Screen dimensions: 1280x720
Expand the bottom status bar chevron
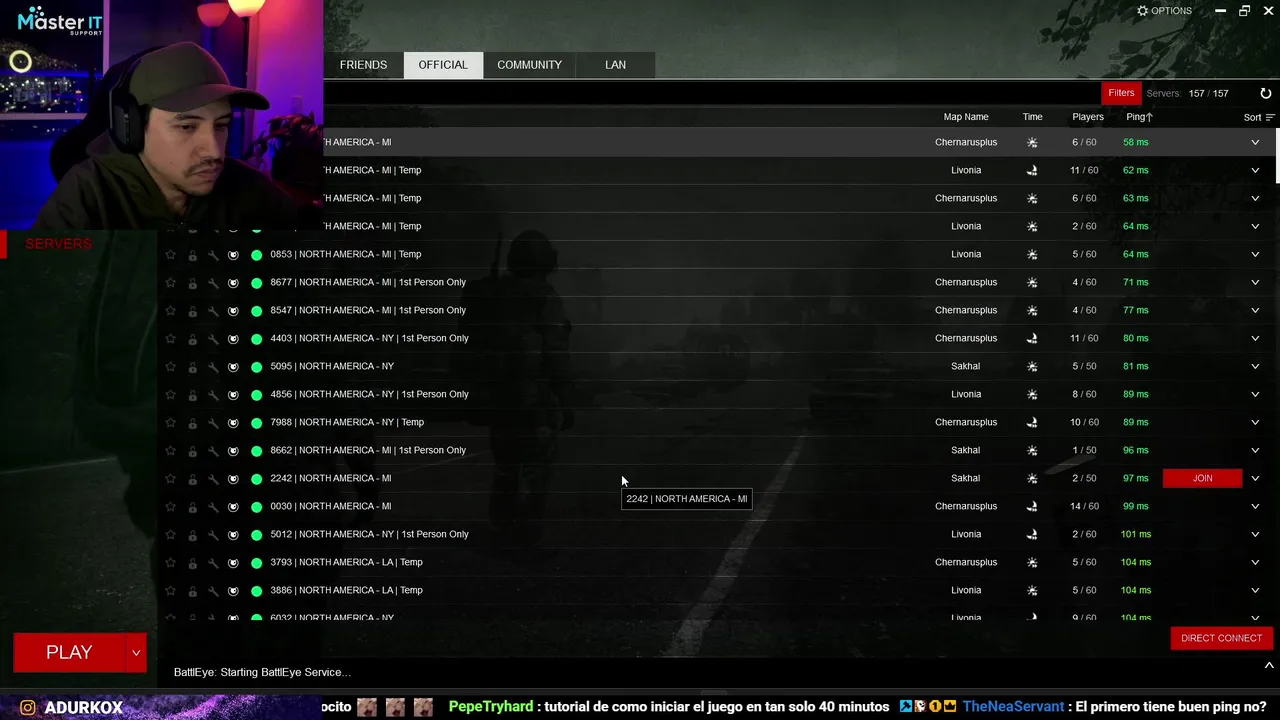click(x=1268, y=666)
